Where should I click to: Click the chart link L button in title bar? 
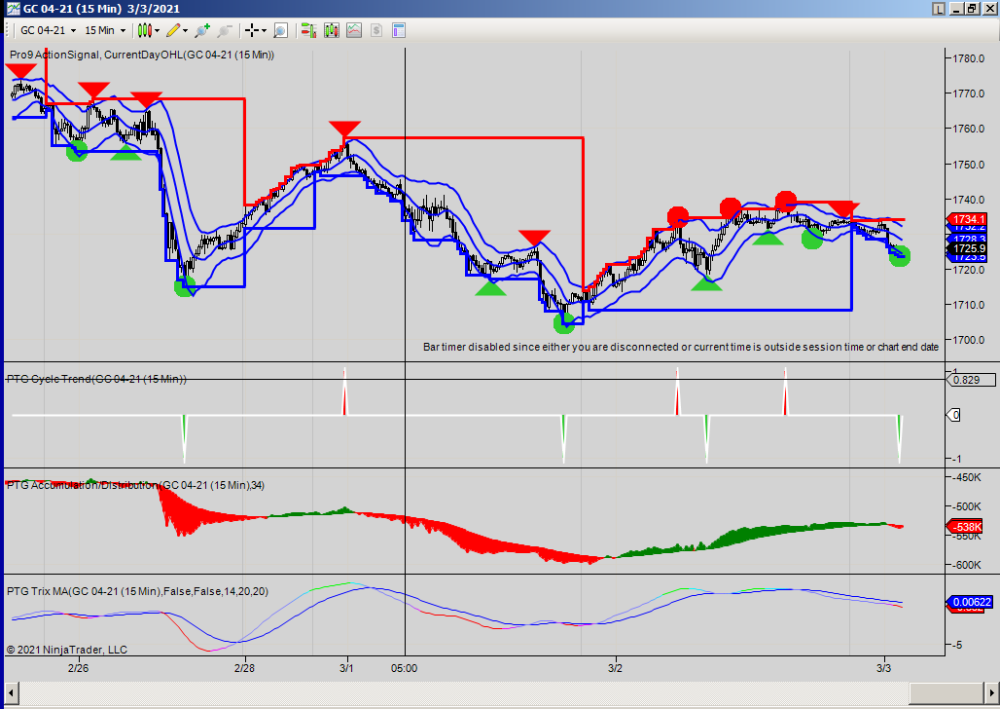click(938, 8)
